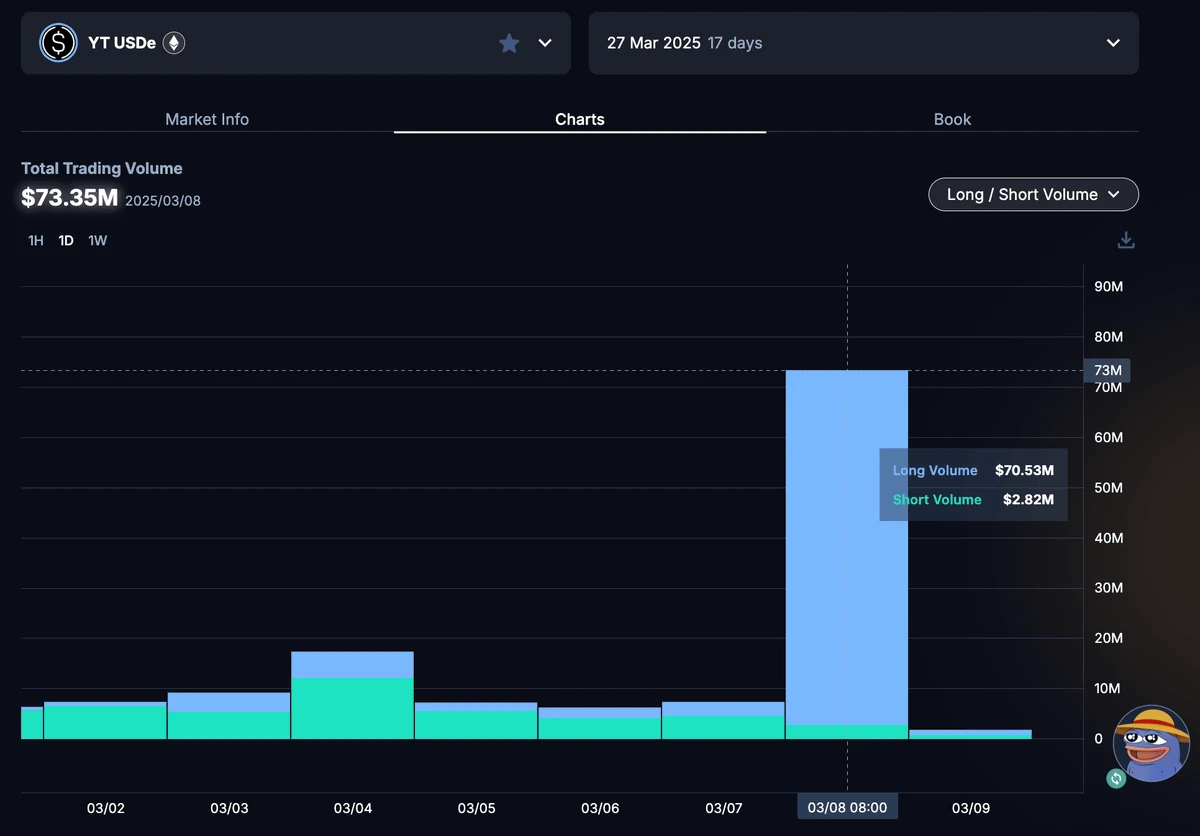Image resolution: width=1200 pixels, height=836 pixels.
Task: Click the pepe straw hat mascot avatar
Action: 1151,743
